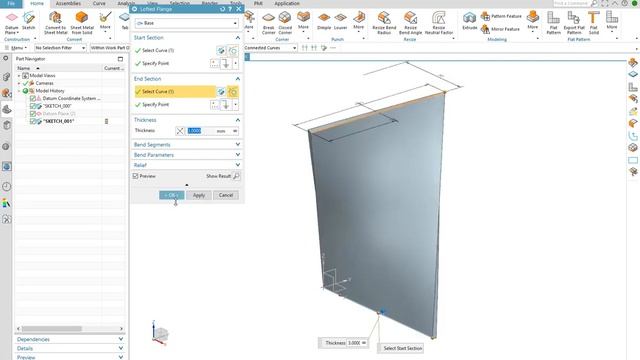
Task: Select the Louver punch tool
Action: [340, 21]
